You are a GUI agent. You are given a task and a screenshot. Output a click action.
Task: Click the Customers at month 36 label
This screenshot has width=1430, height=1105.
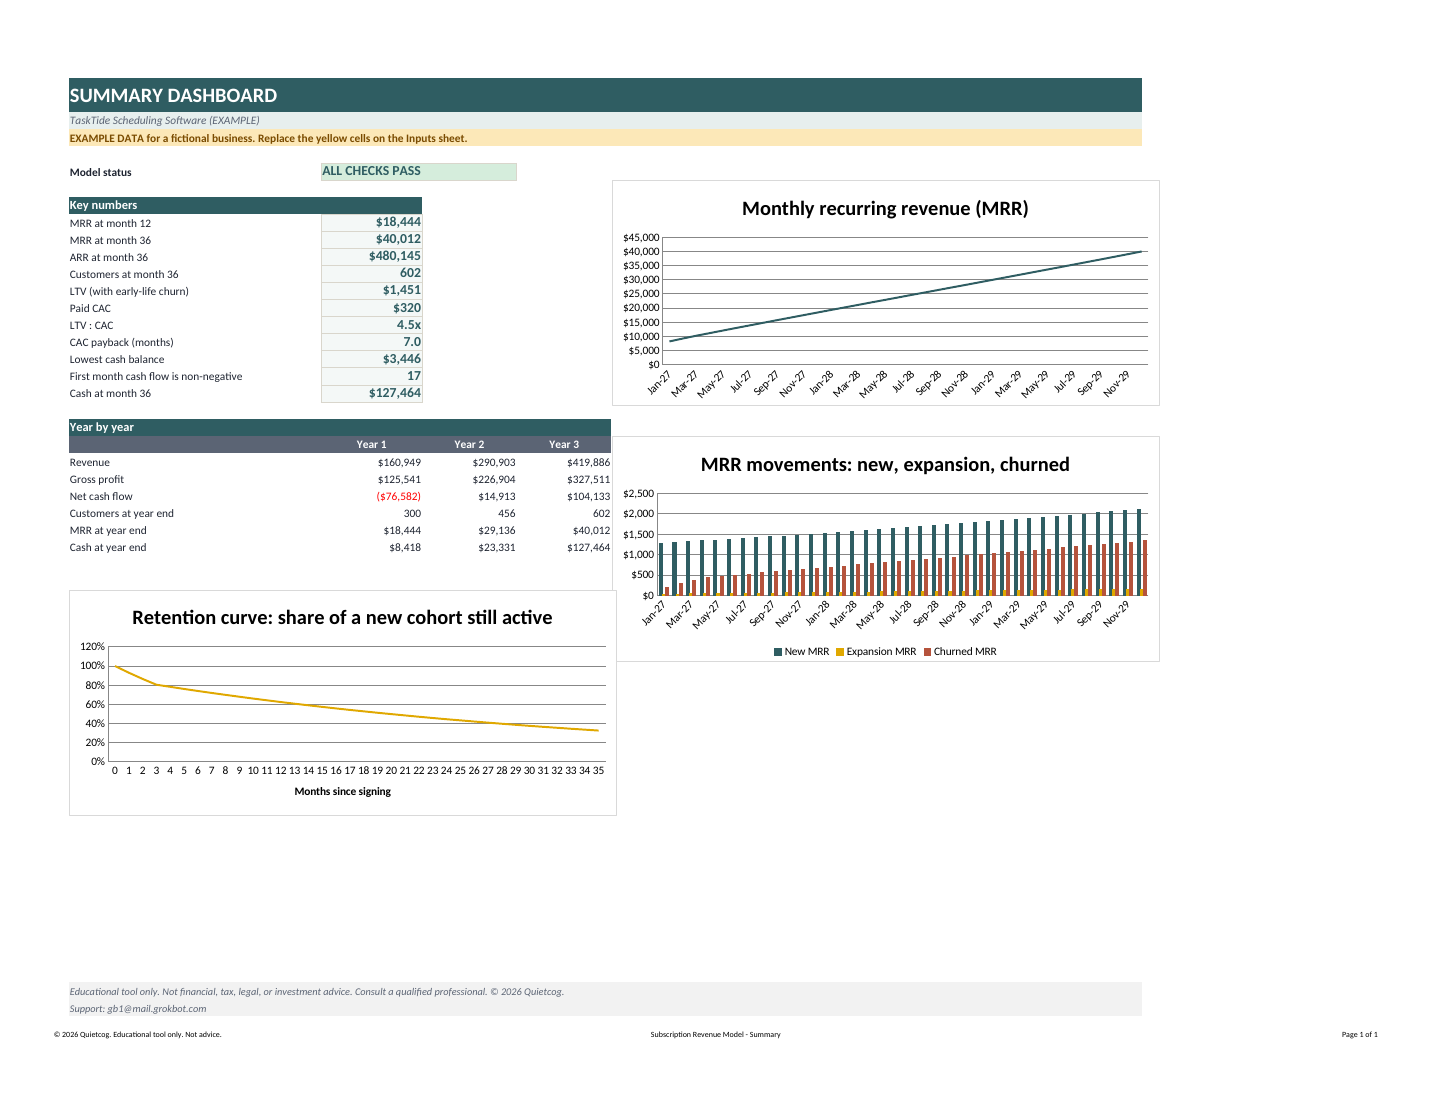(124, 275)
